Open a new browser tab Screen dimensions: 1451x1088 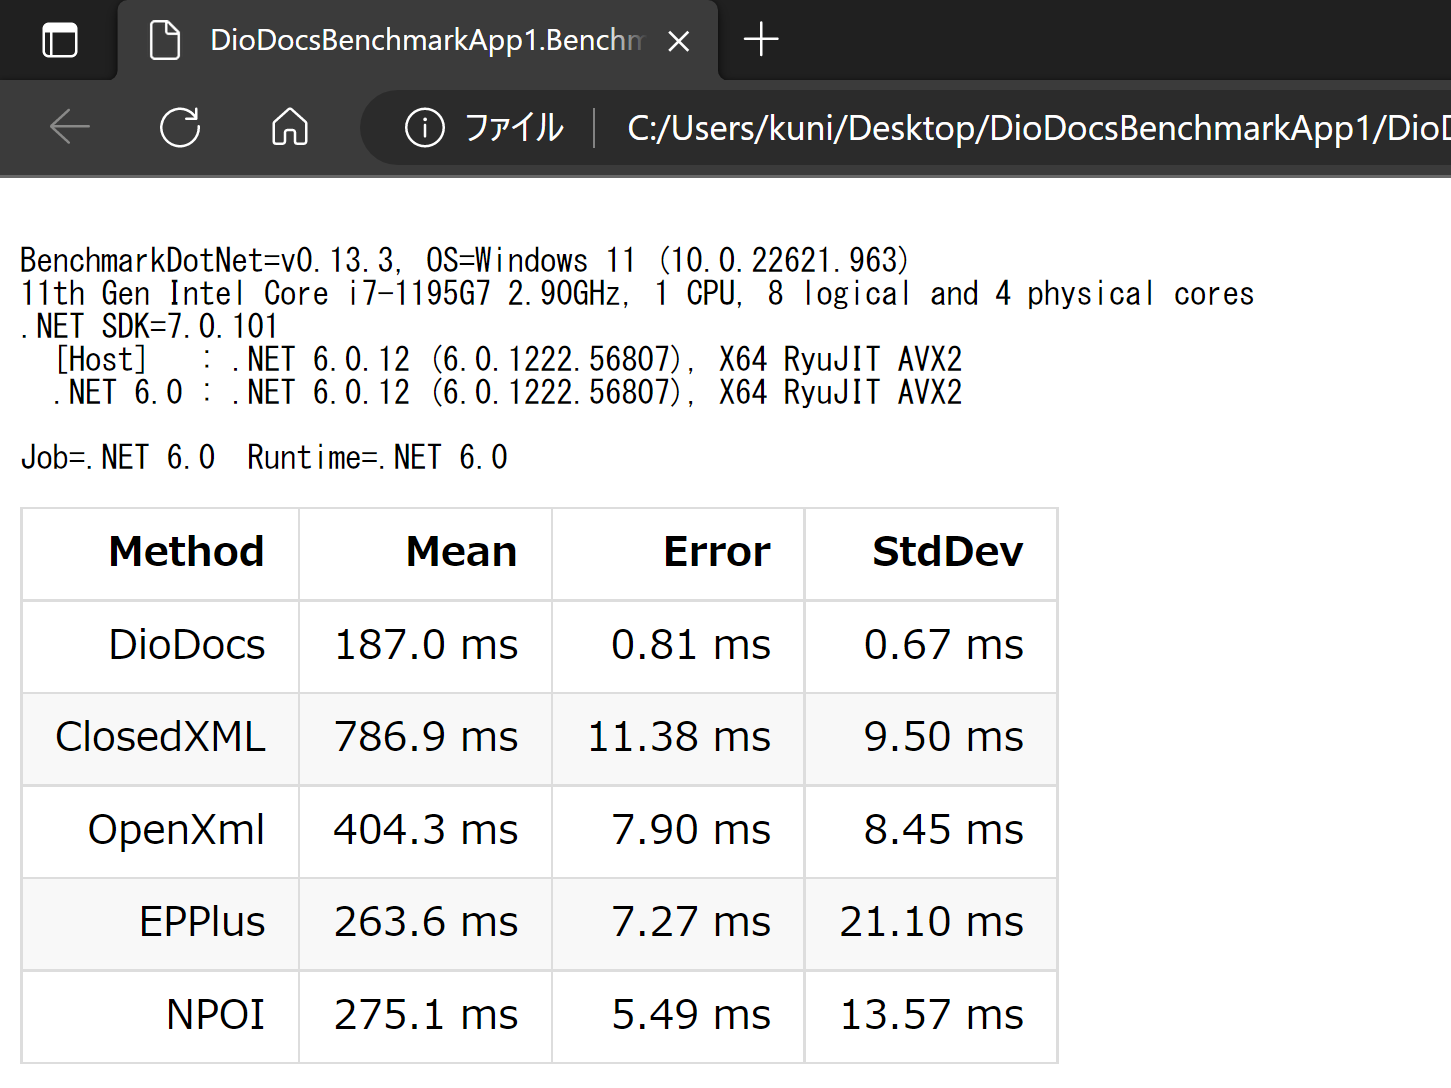point(761,40)
